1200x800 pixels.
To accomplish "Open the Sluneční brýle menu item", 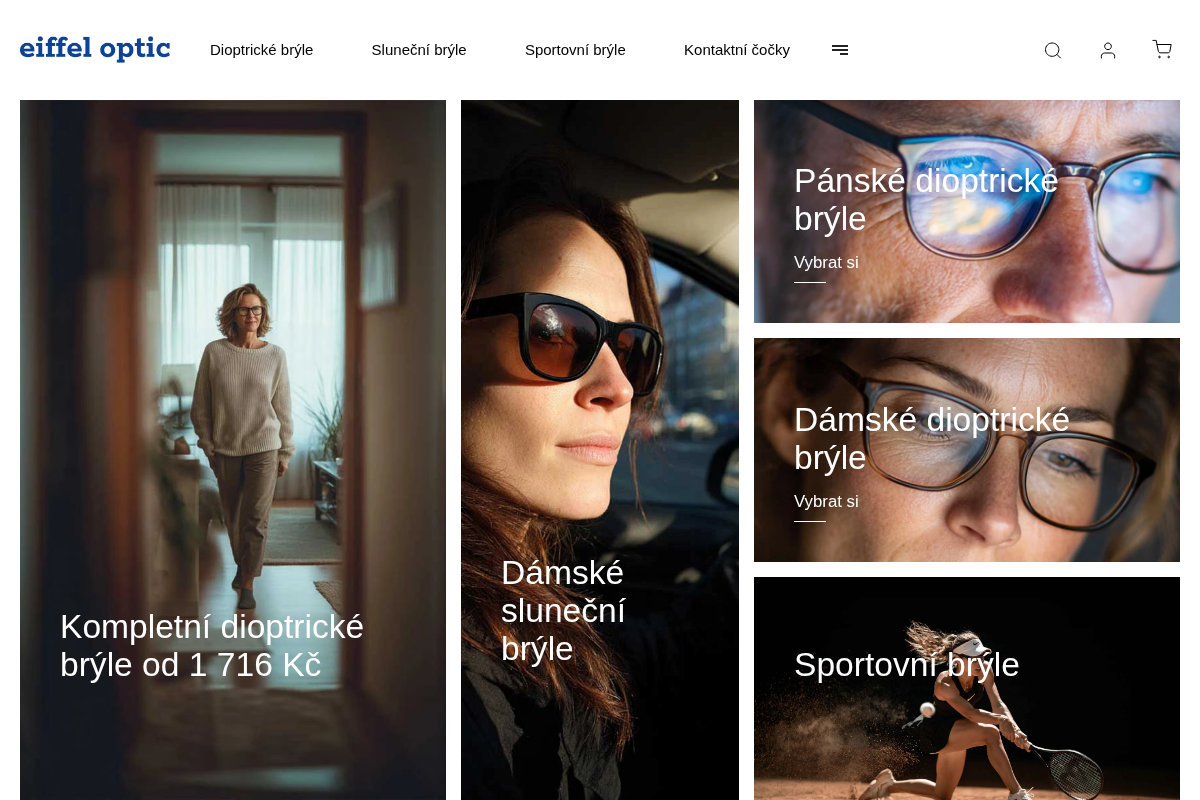I will [419, 50].
